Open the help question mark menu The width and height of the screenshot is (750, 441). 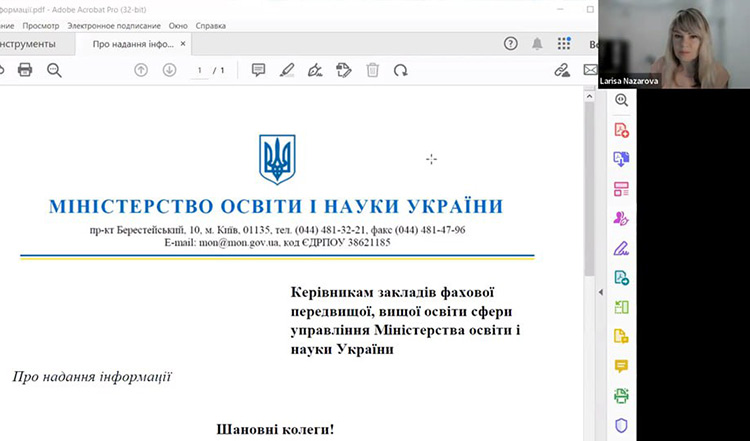(x=511, y=44)
